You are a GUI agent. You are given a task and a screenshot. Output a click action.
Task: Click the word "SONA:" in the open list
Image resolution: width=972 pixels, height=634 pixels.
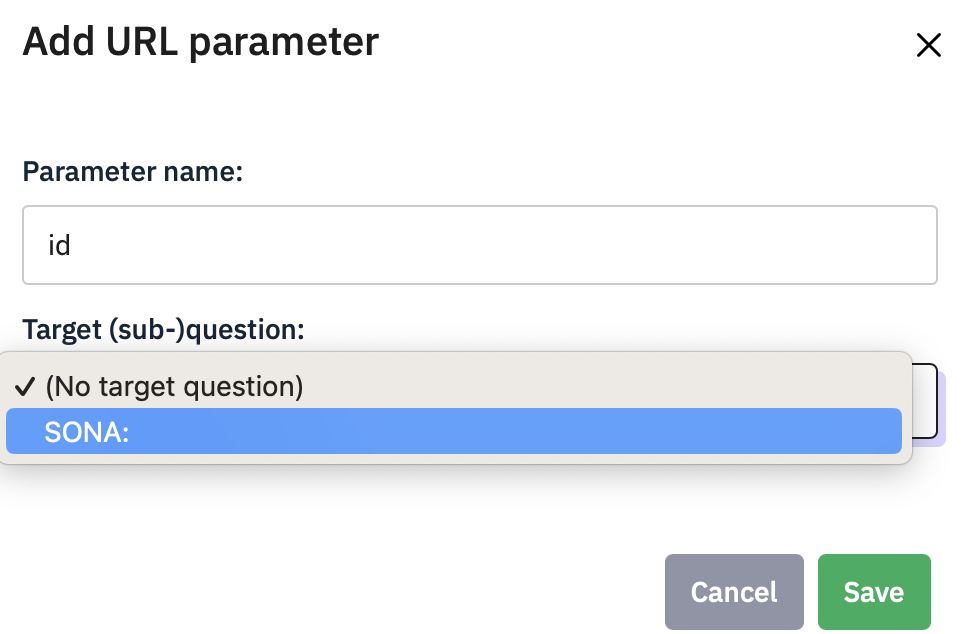[88, 432]
